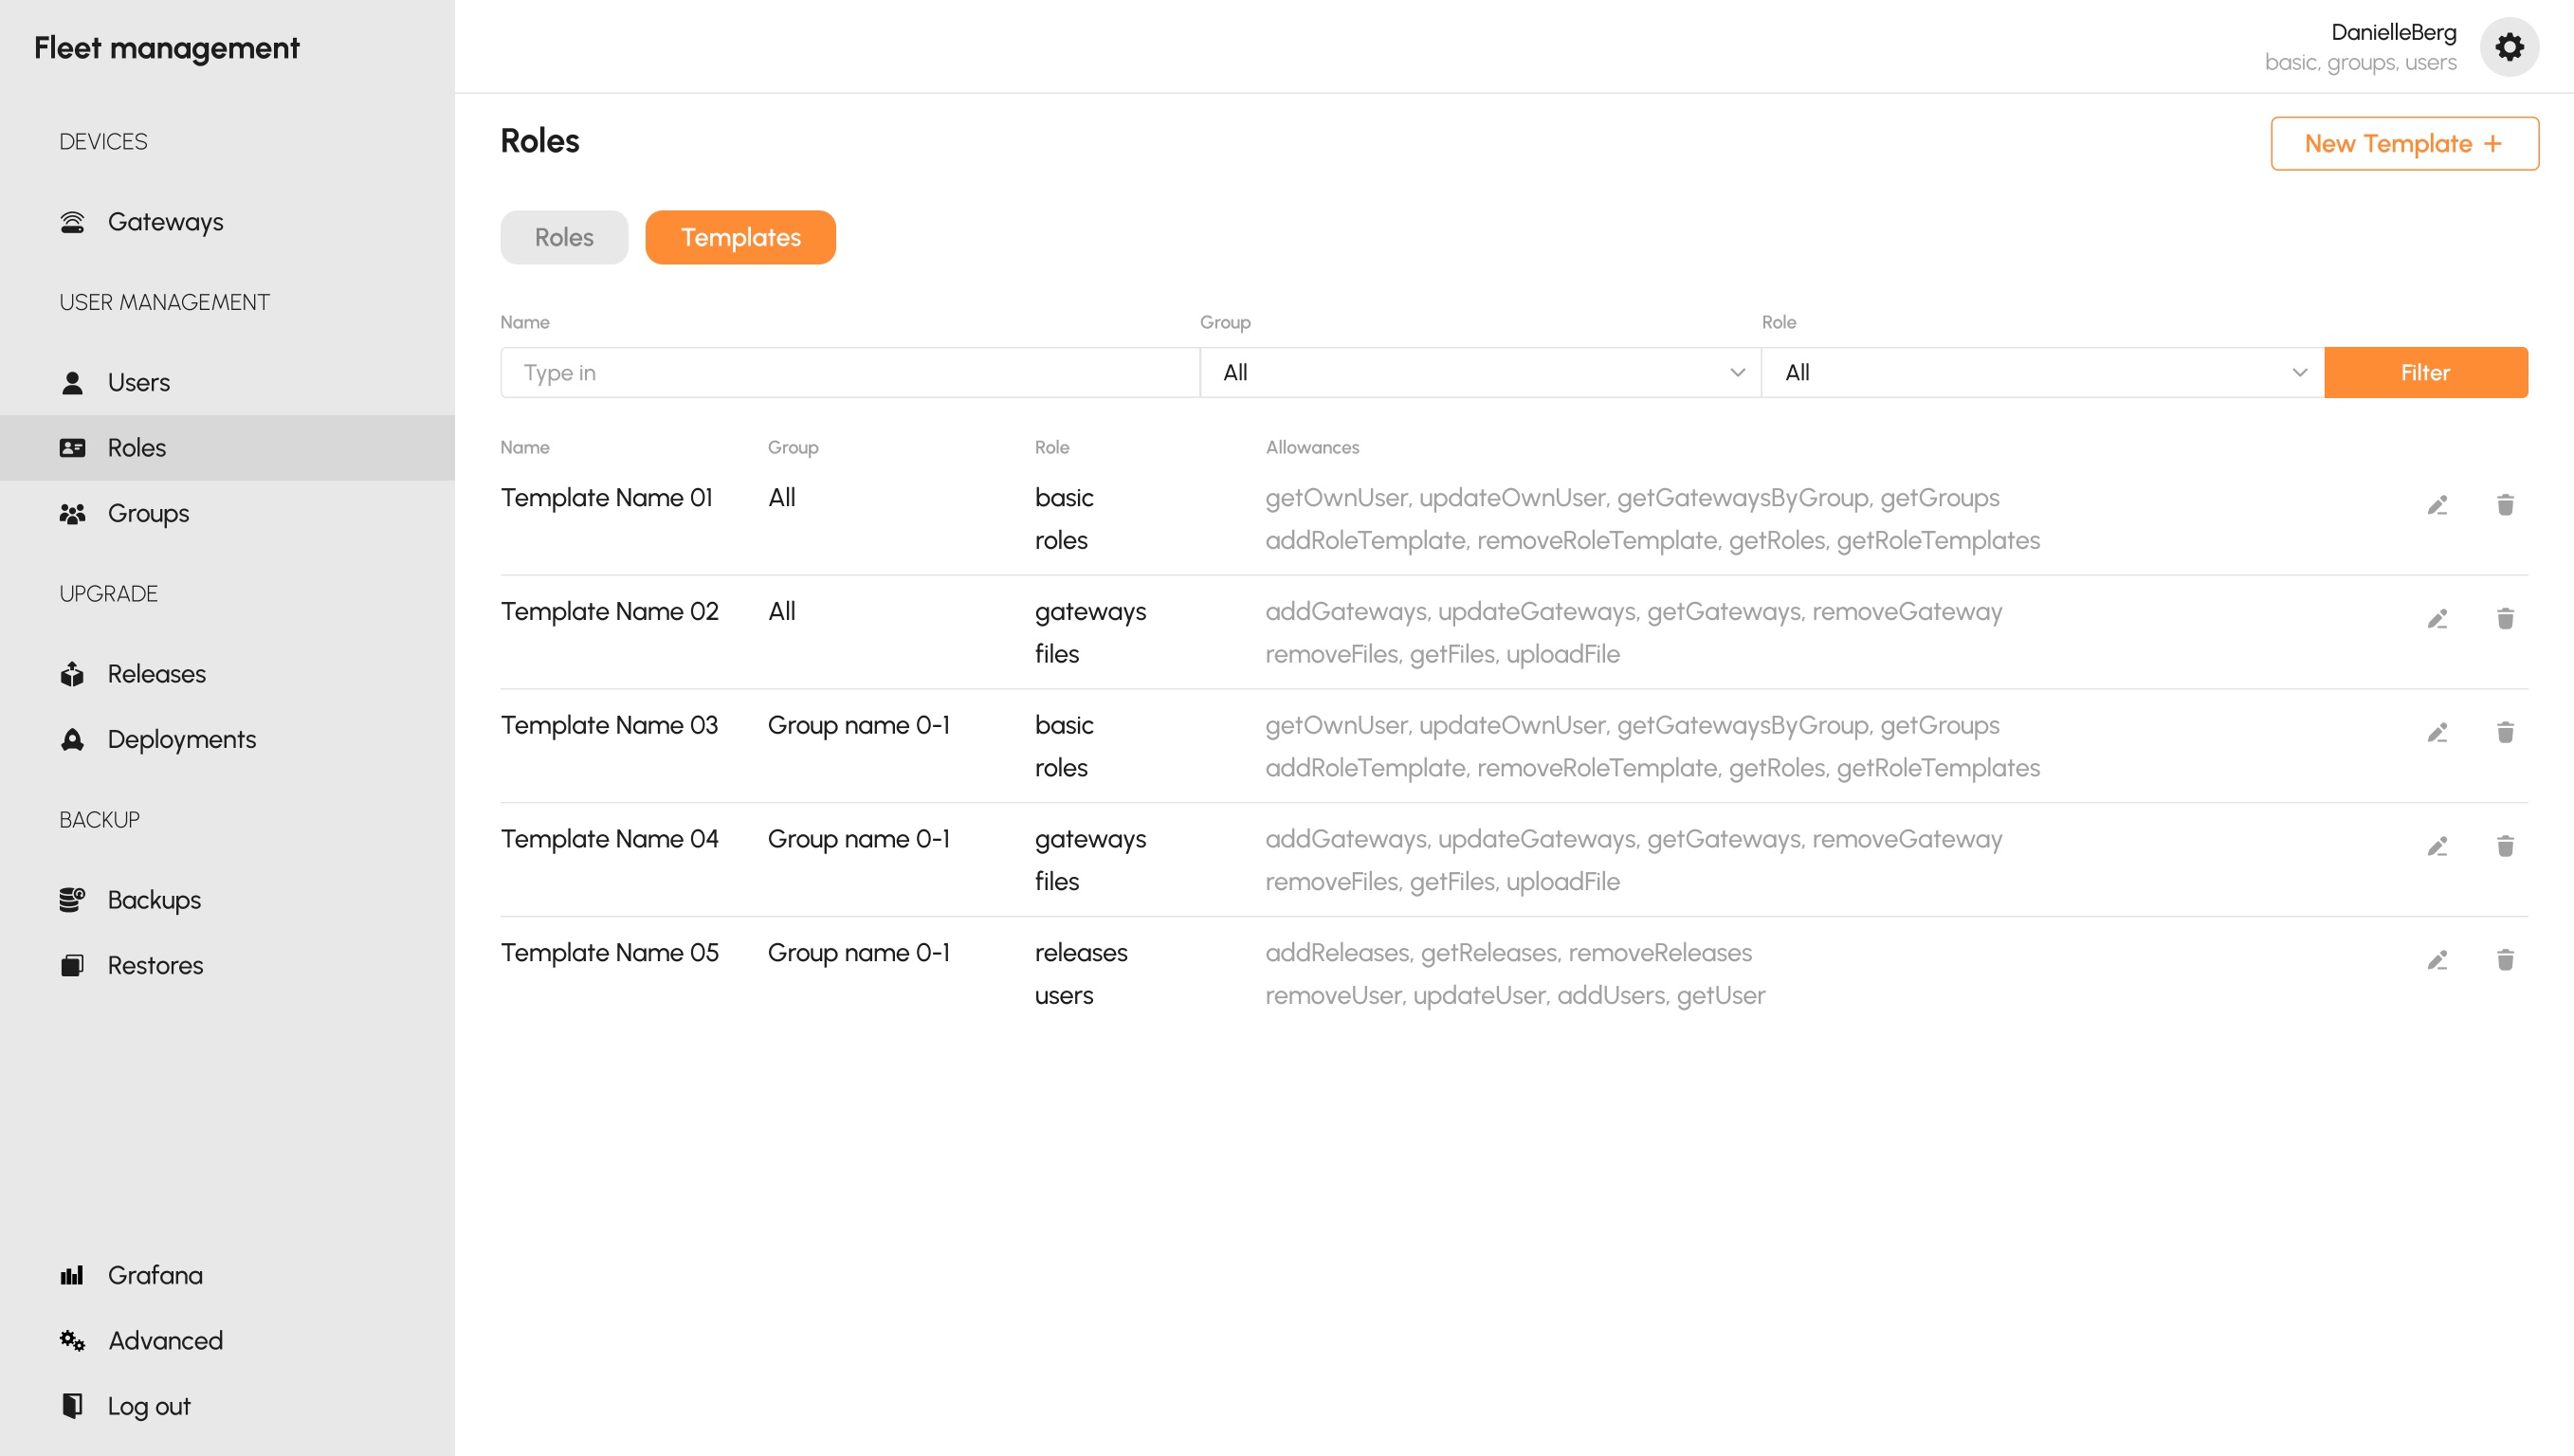The height and width of the screenshot is (1456, 2574).
Task: Click the New Template button
Action: [2404, 144]
